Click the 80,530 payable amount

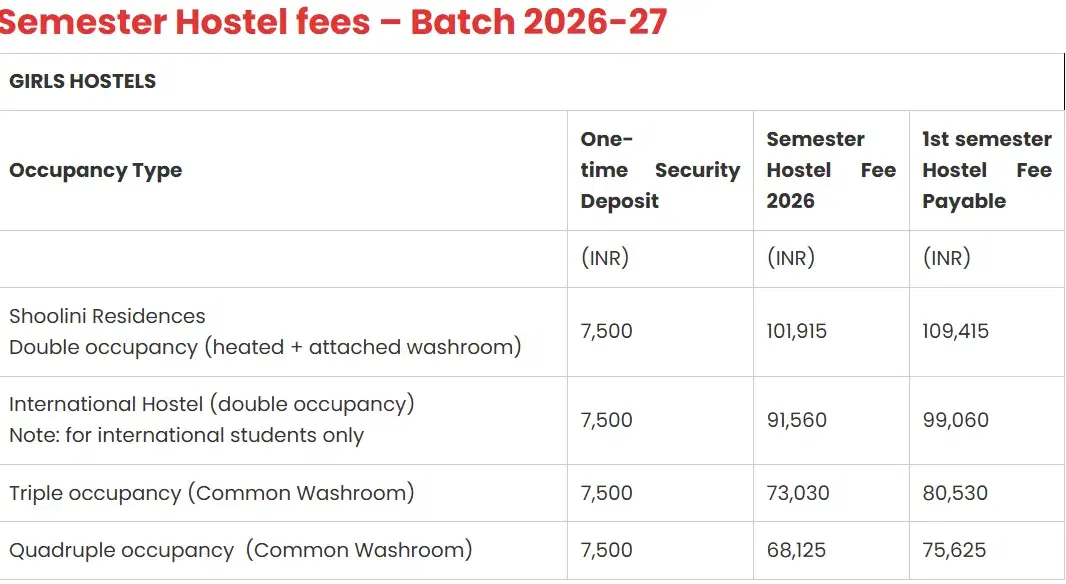pos(955,493)
